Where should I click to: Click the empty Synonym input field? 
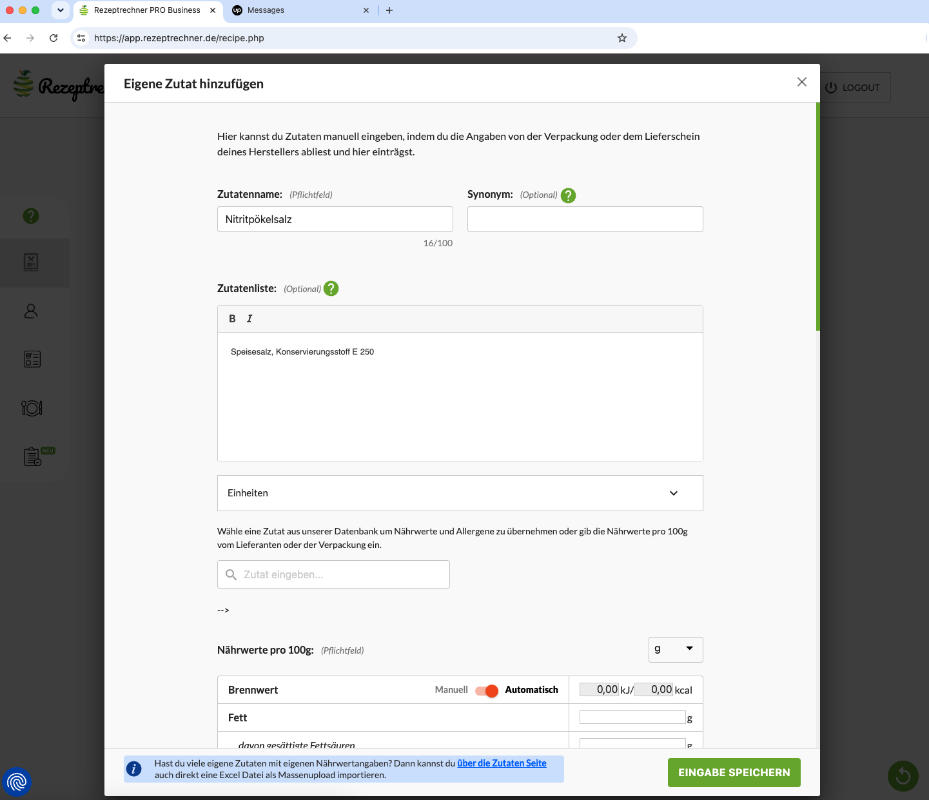click(x=585, y=219)
